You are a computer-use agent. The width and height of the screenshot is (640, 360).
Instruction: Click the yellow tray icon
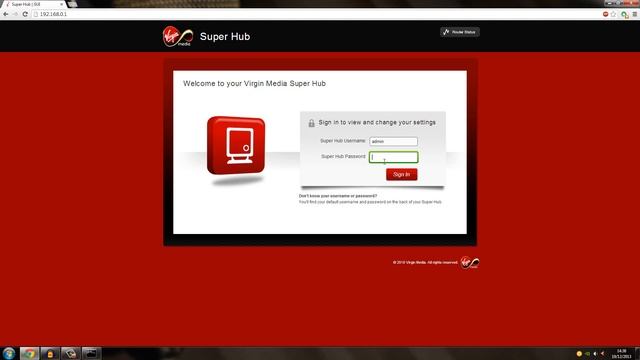(x=579, y=353)
